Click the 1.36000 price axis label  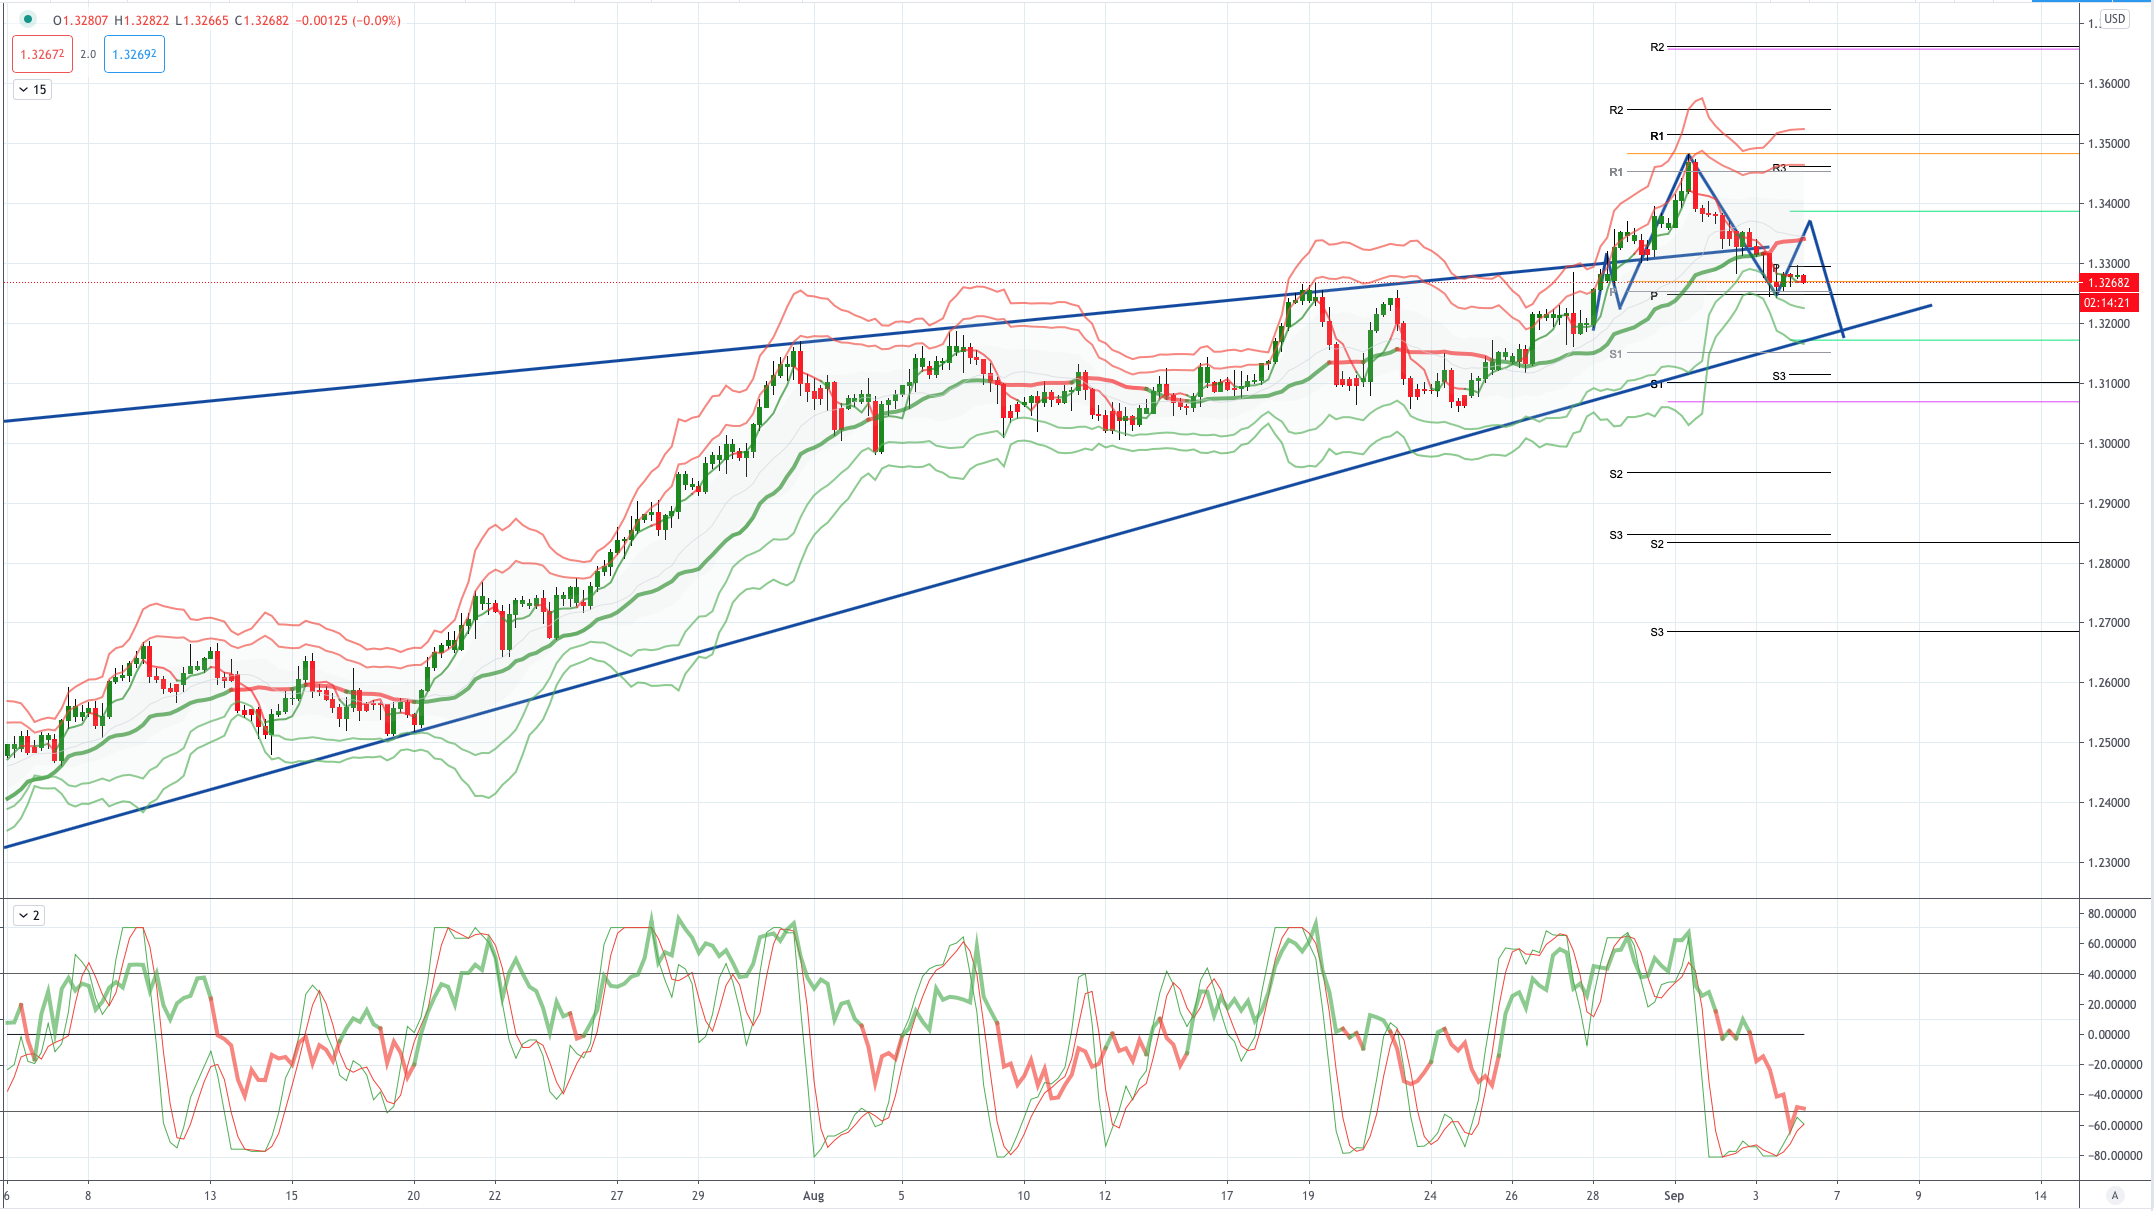[2108, 84]
